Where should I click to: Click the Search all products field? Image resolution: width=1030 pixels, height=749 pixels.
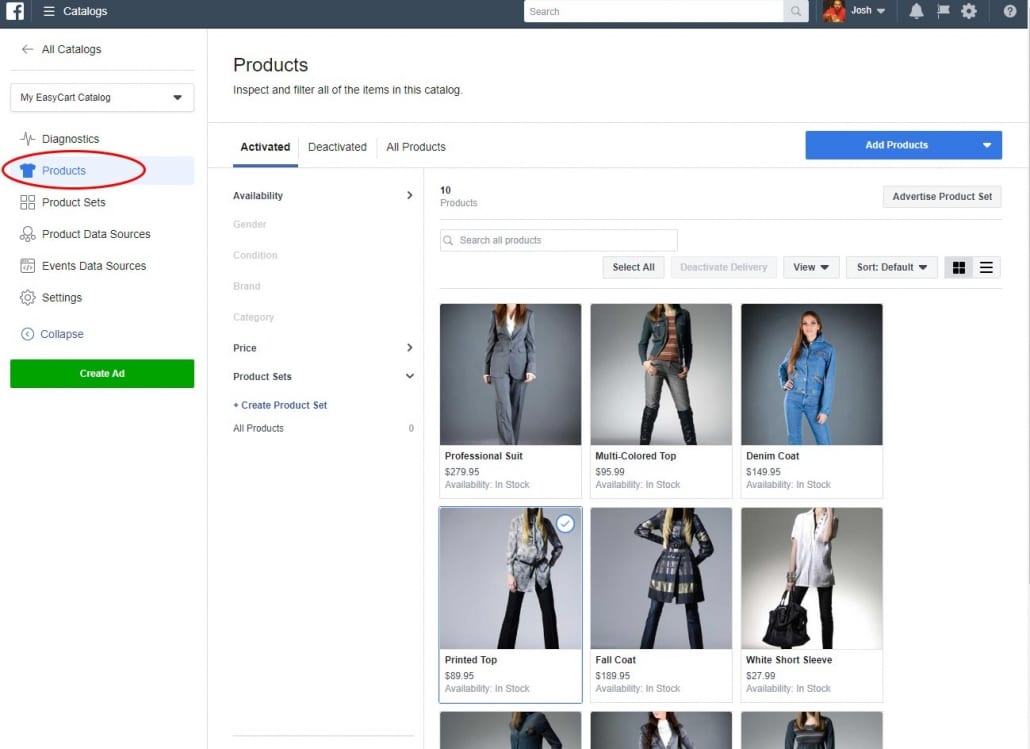(558, 240)
